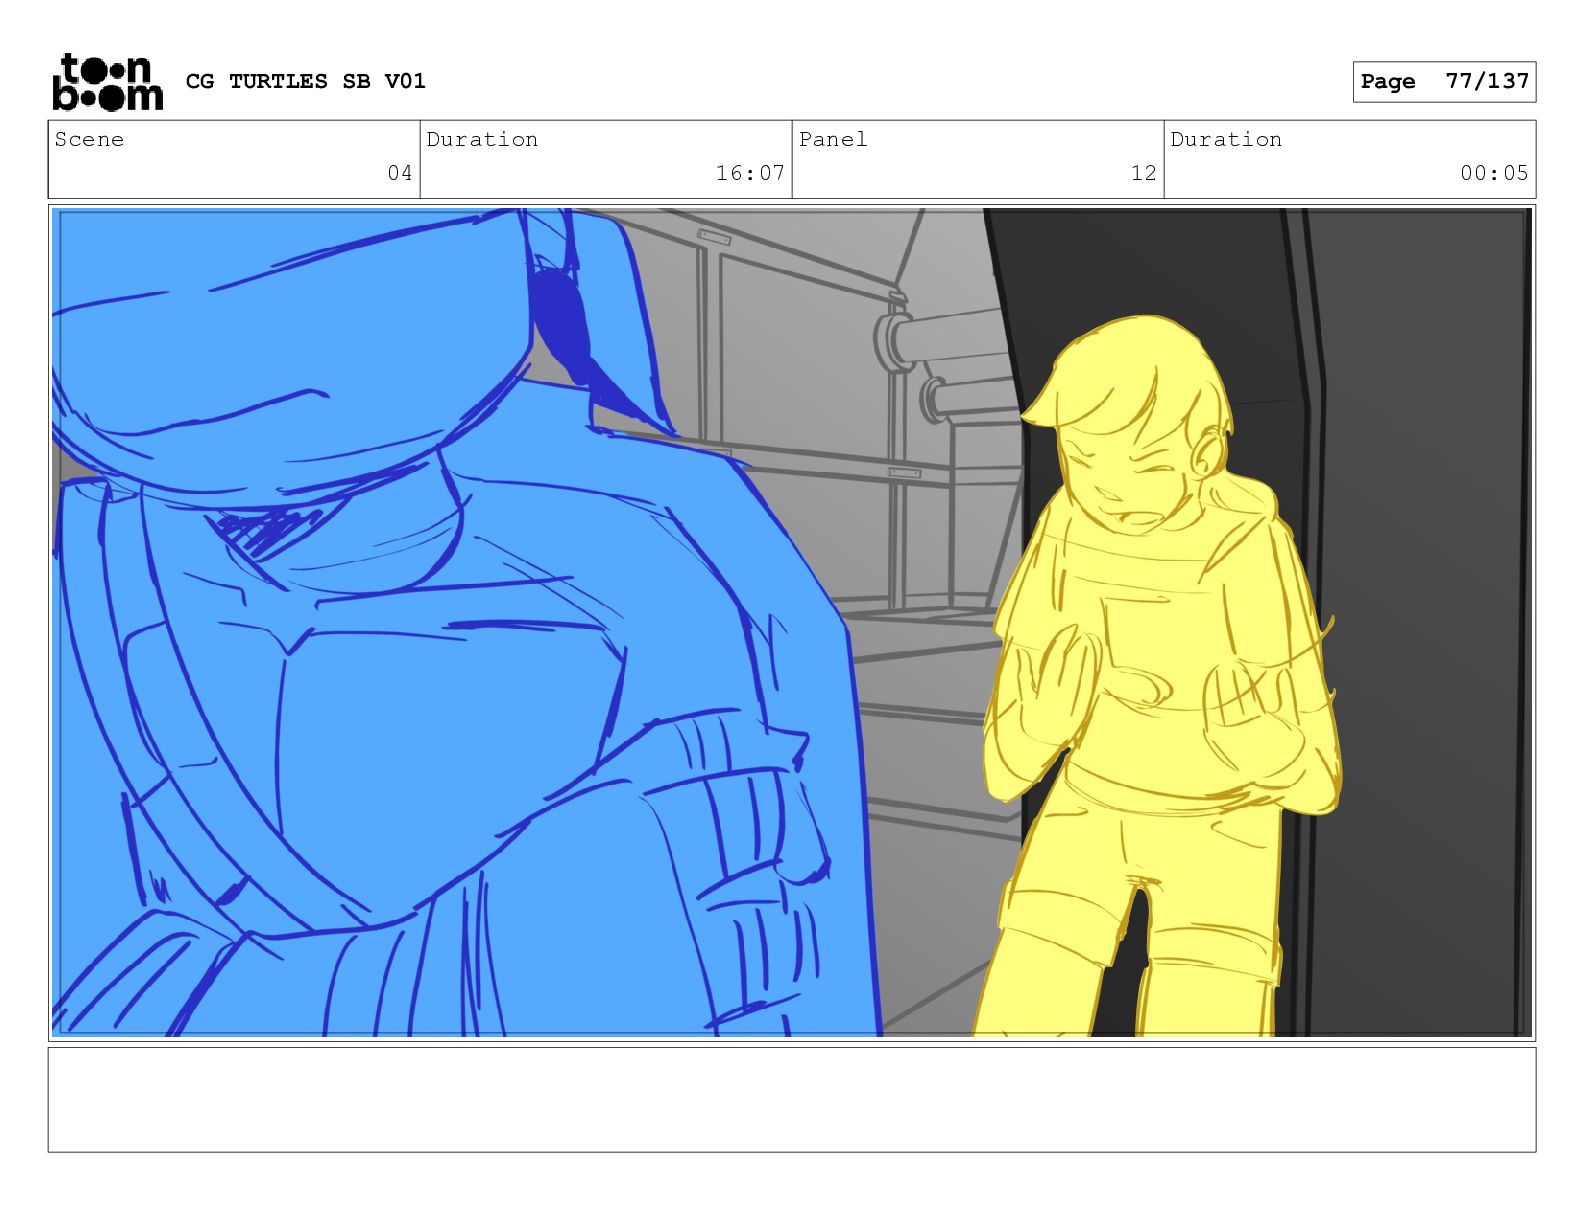Select the project title CG TURTLES SB V01

click(x=306, y=81)
